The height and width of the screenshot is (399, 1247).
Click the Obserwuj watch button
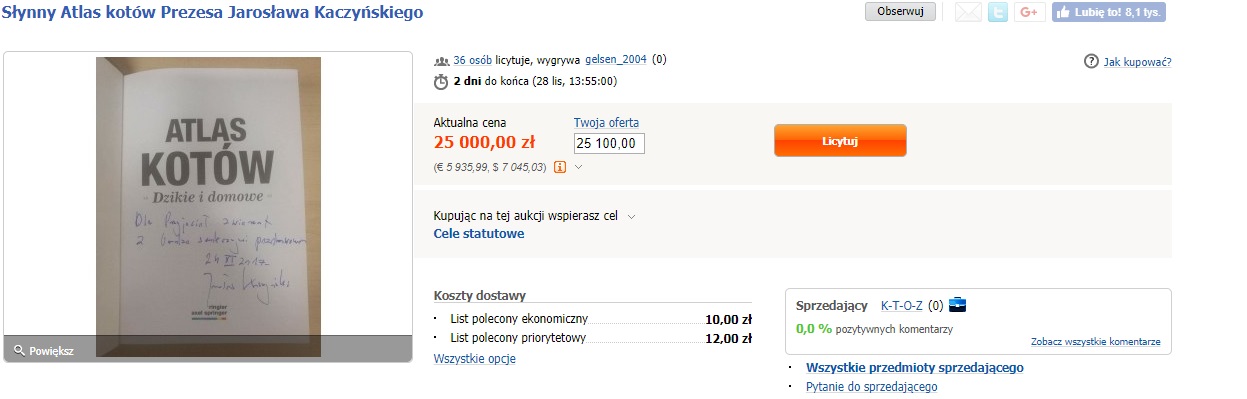coord(900,12)
